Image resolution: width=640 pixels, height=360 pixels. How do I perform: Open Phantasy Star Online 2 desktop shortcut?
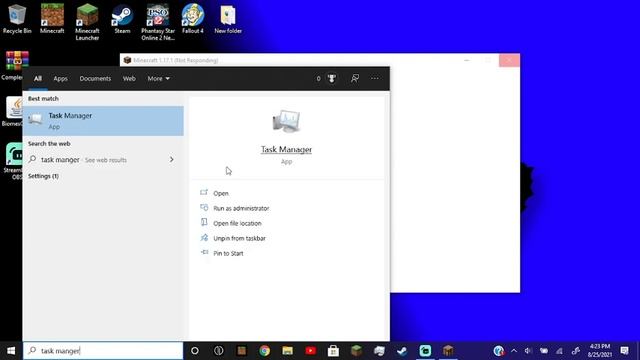(158, 22)
